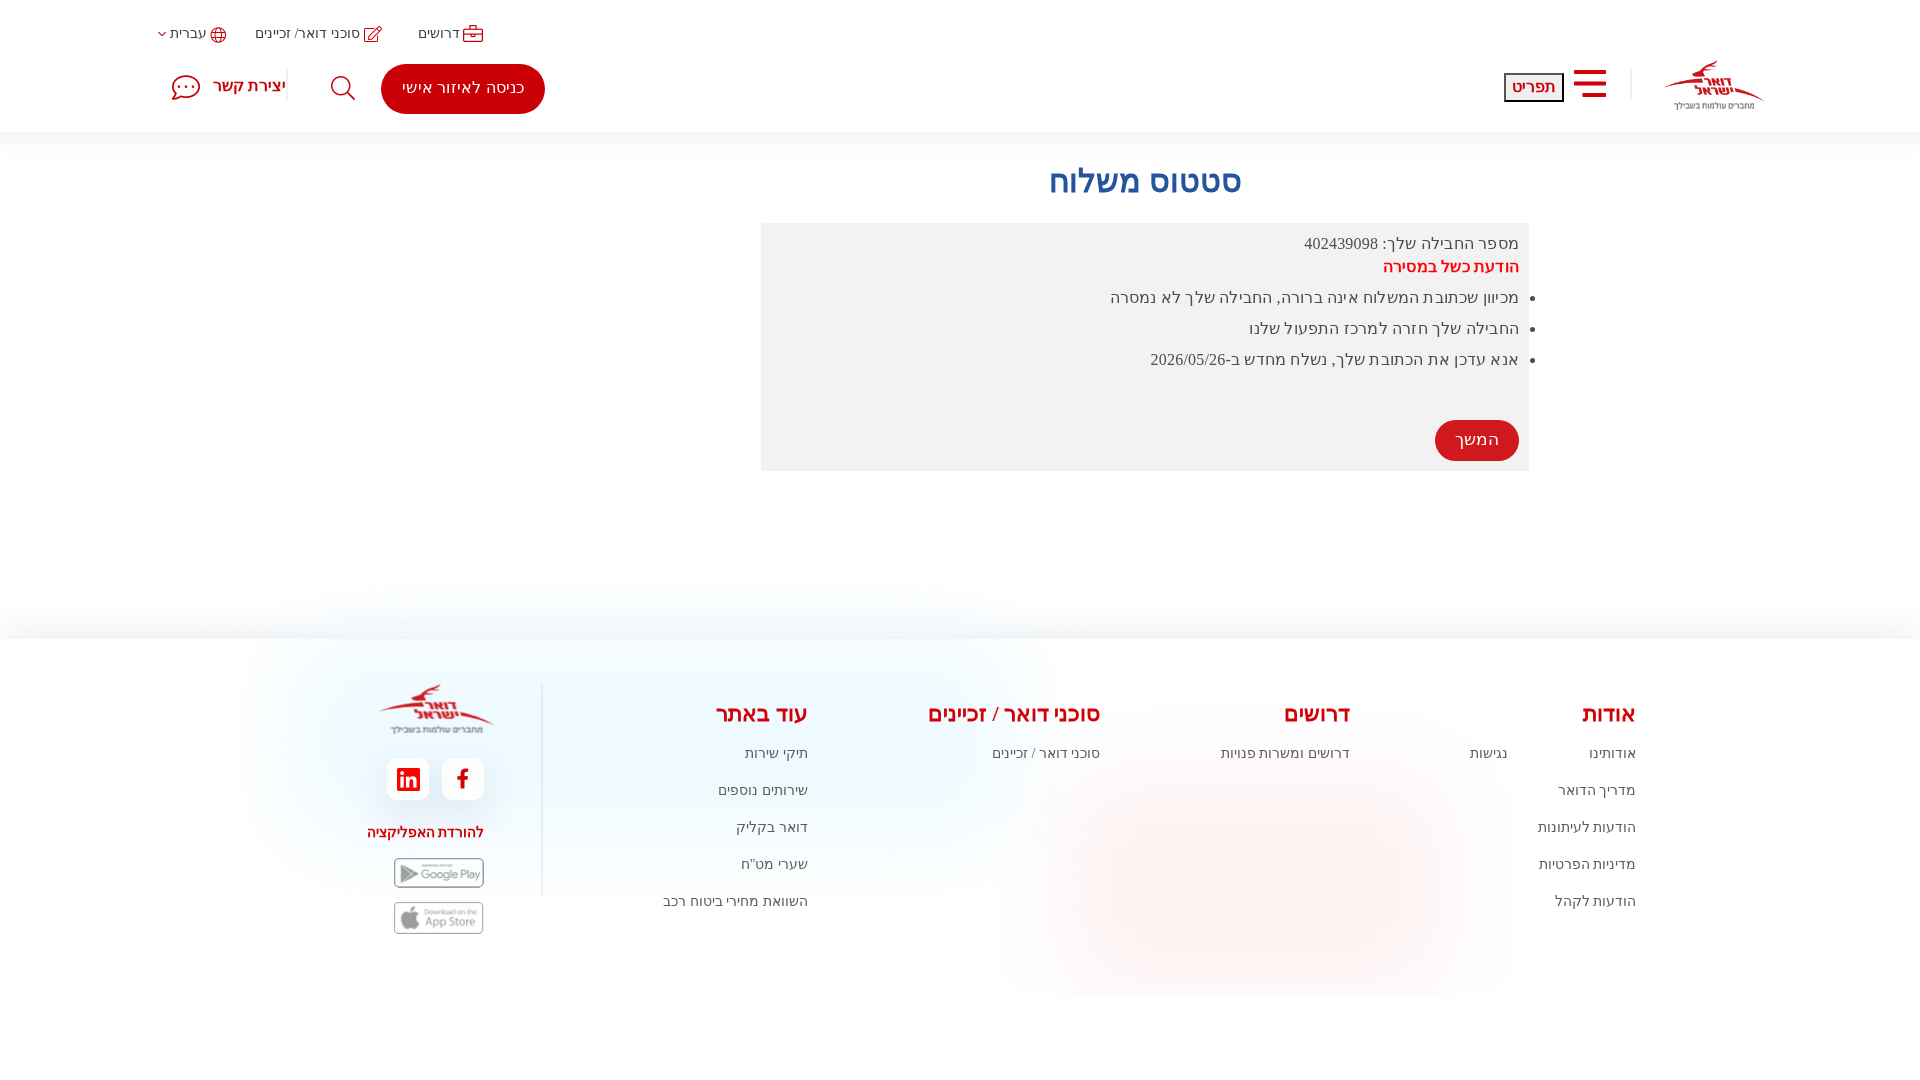Click the Google Play download badge
The height and width of the screenshot is (1080, 1920).
pyautogui.click(x=439, y=873)
